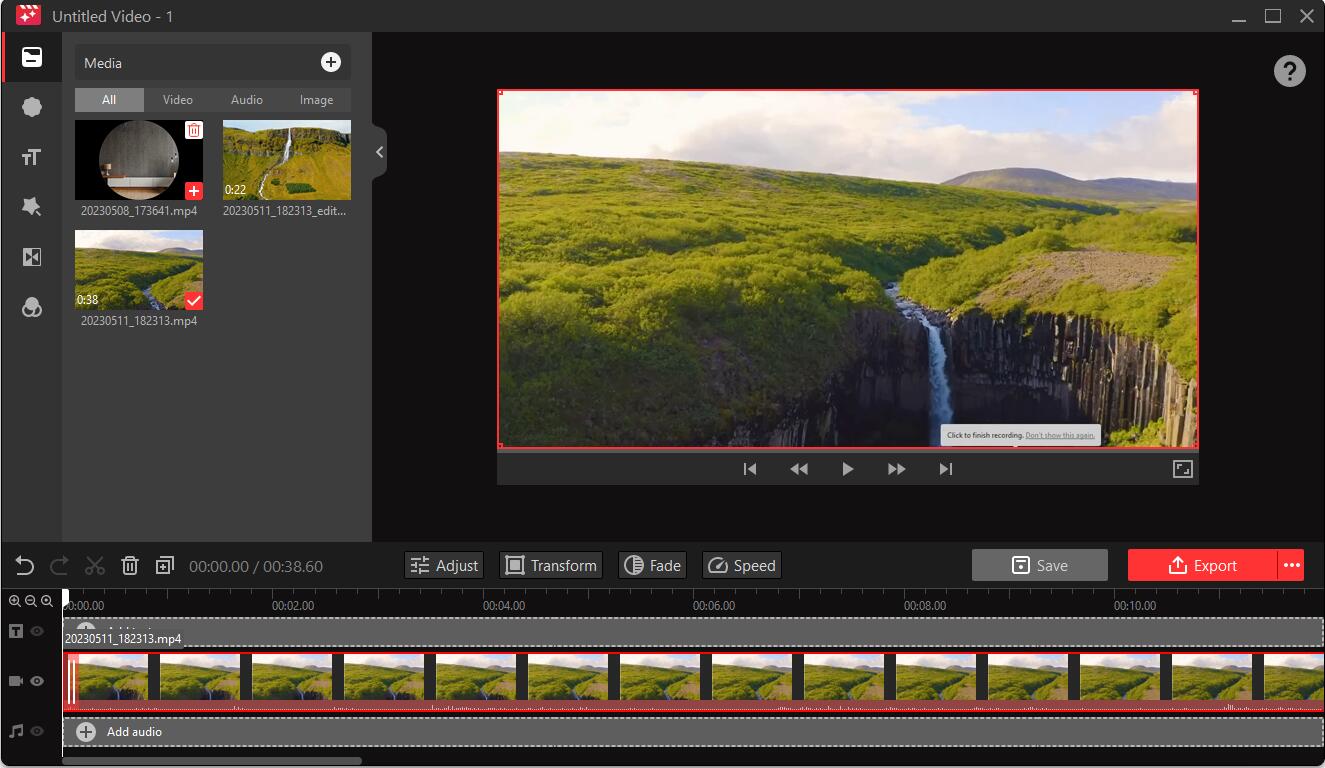This screenshot has width=1325, height=768.
Task: Add new media with the plus button
Action: point(331,62)
